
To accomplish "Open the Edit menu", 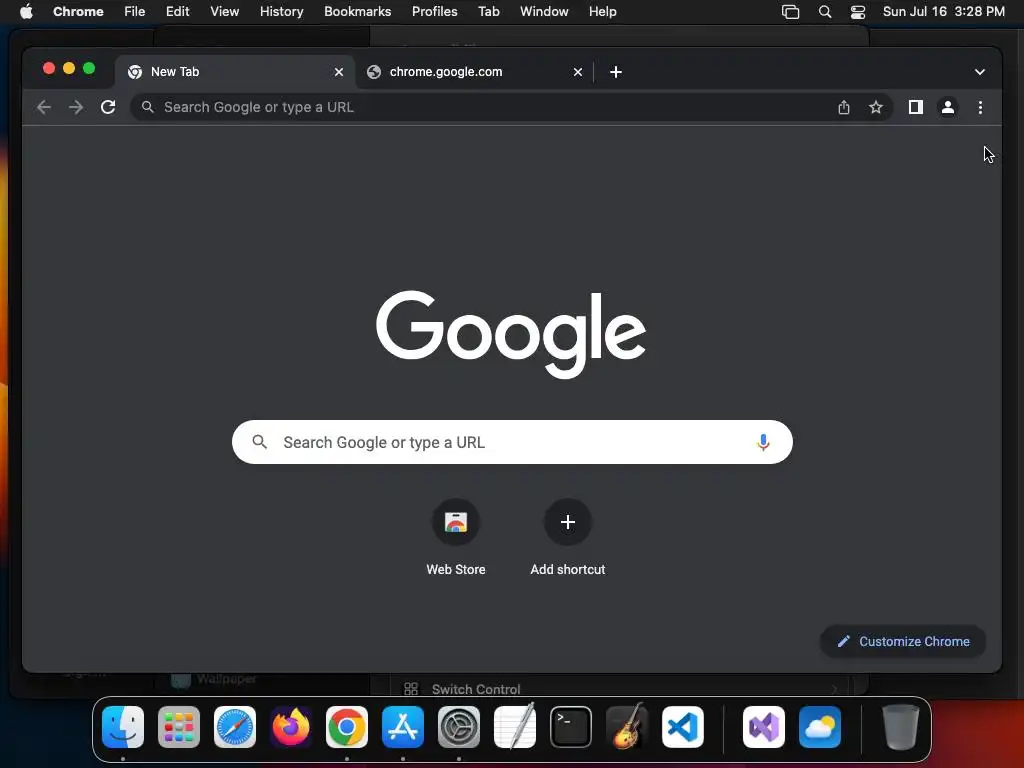I will tap(178, 12).
